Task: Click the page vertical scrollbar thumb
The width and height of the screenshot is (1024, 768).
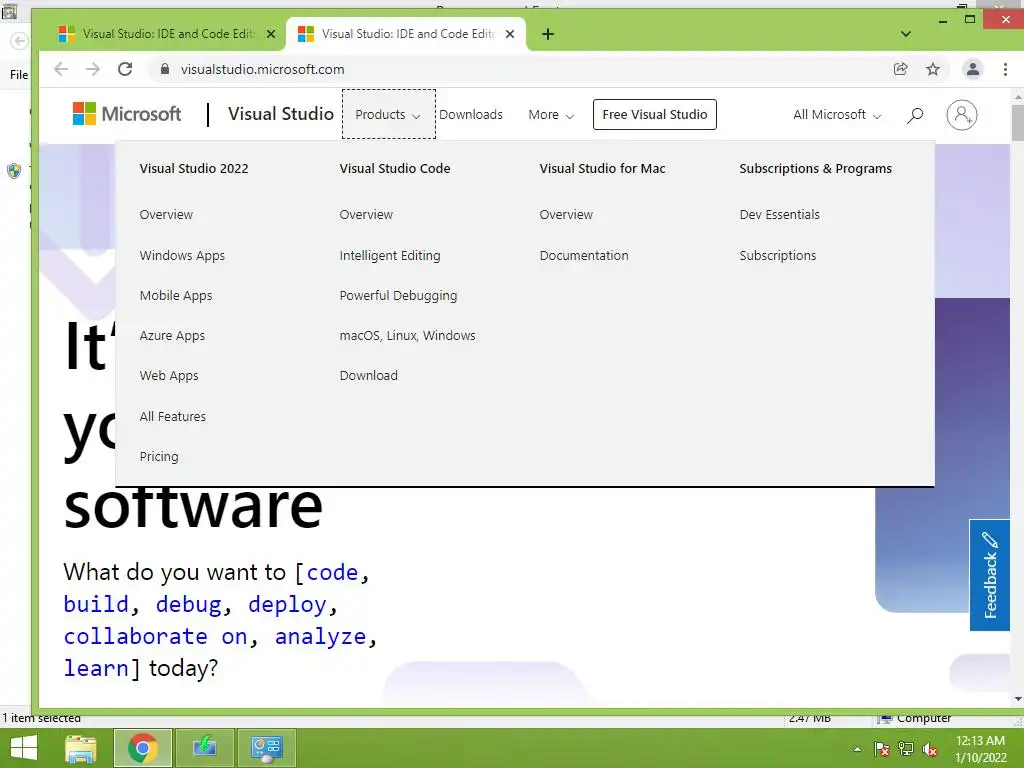Action: pyautogui.click(x=1017, y=122)
